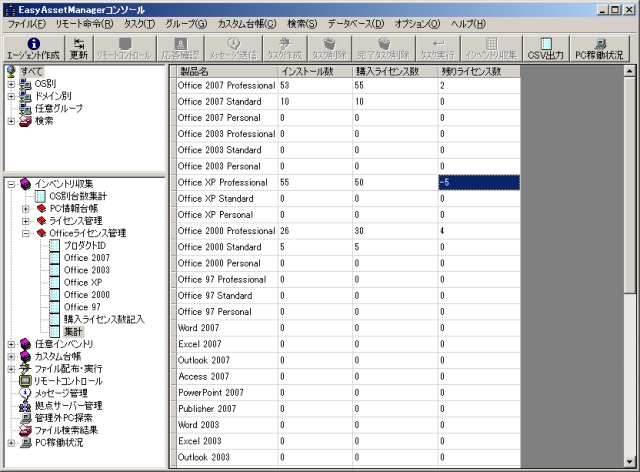Click the PowerPoint 2007 row name
This screenshot has width=640, height=472.
point(211,393)
